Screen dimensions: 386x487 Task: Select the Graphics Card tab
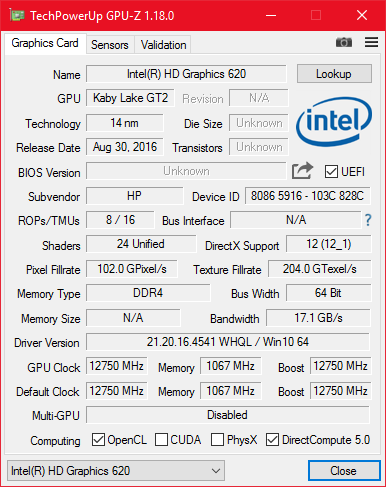[x=45, y=43]
